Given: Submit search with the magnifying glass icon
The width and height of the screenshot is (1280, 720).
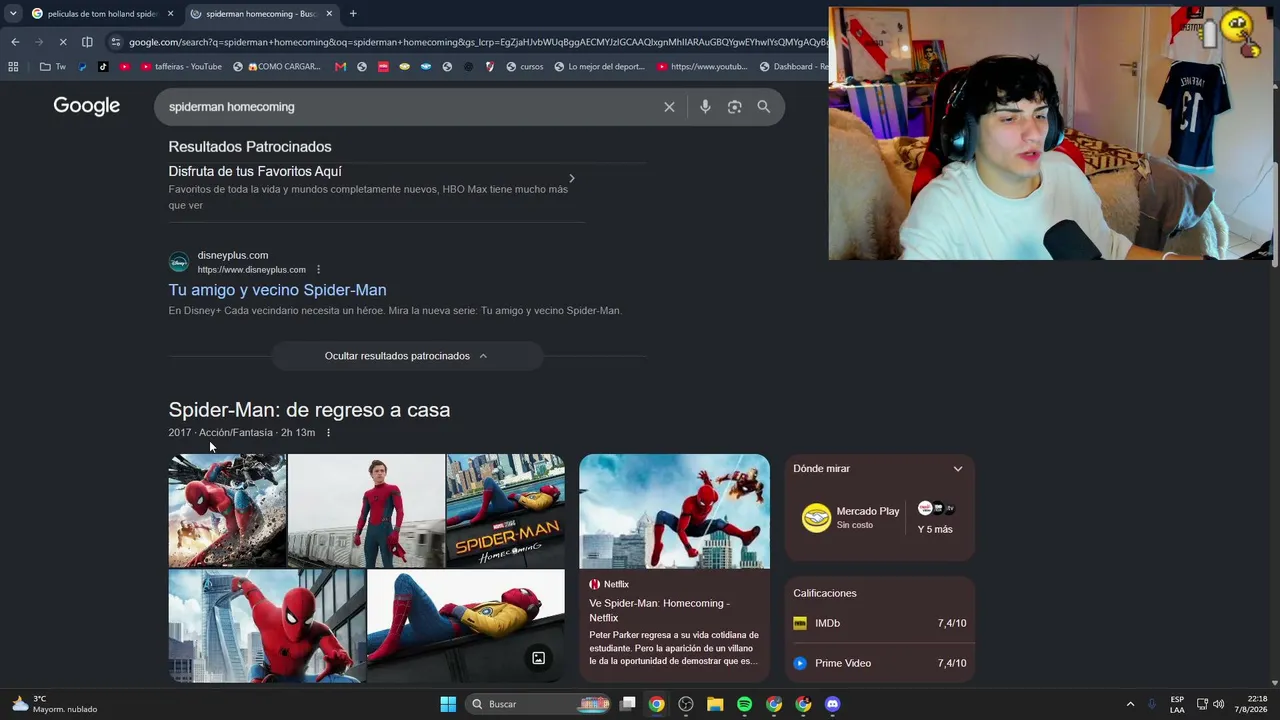Looking at the screenshot, I should 764,107.
